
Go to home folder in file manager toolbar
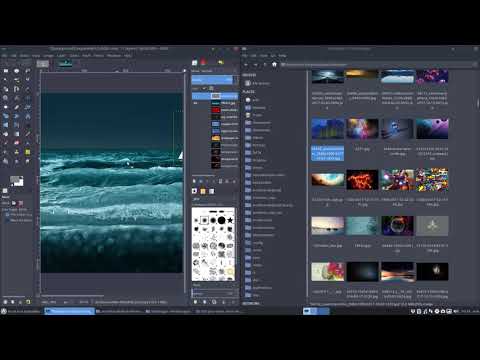[x=274, y=64]
